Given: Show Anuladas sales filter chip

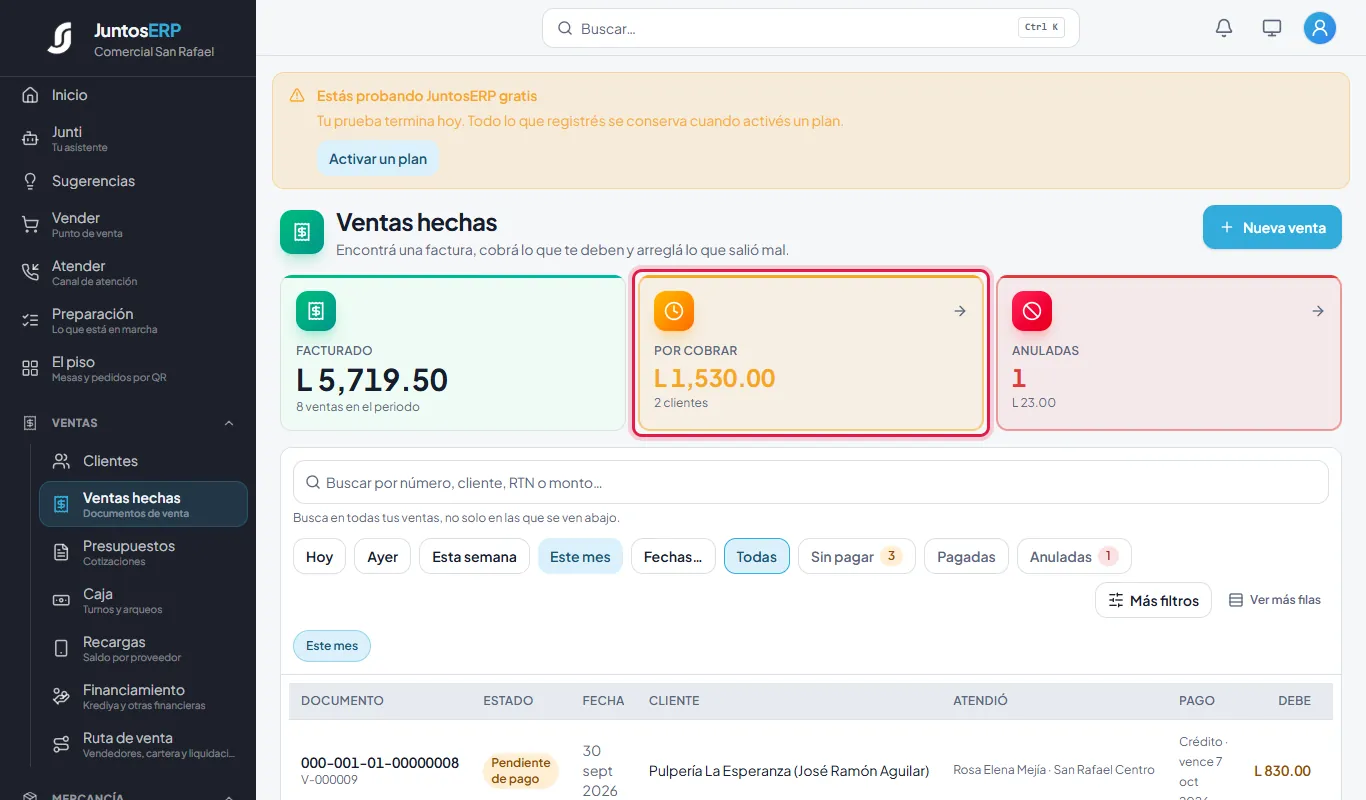Looking at the screenshot, I should (1074, 556).
